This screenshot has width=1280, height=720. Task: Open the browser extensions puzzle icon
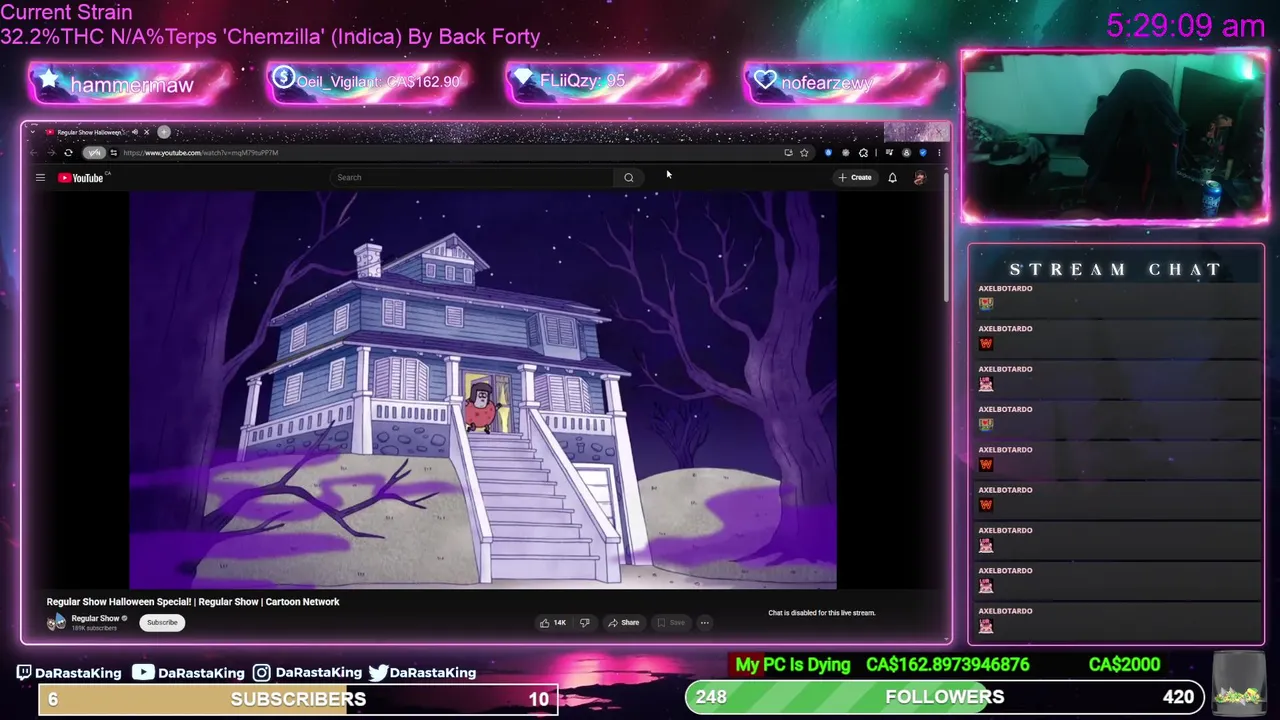pos(863,153)
